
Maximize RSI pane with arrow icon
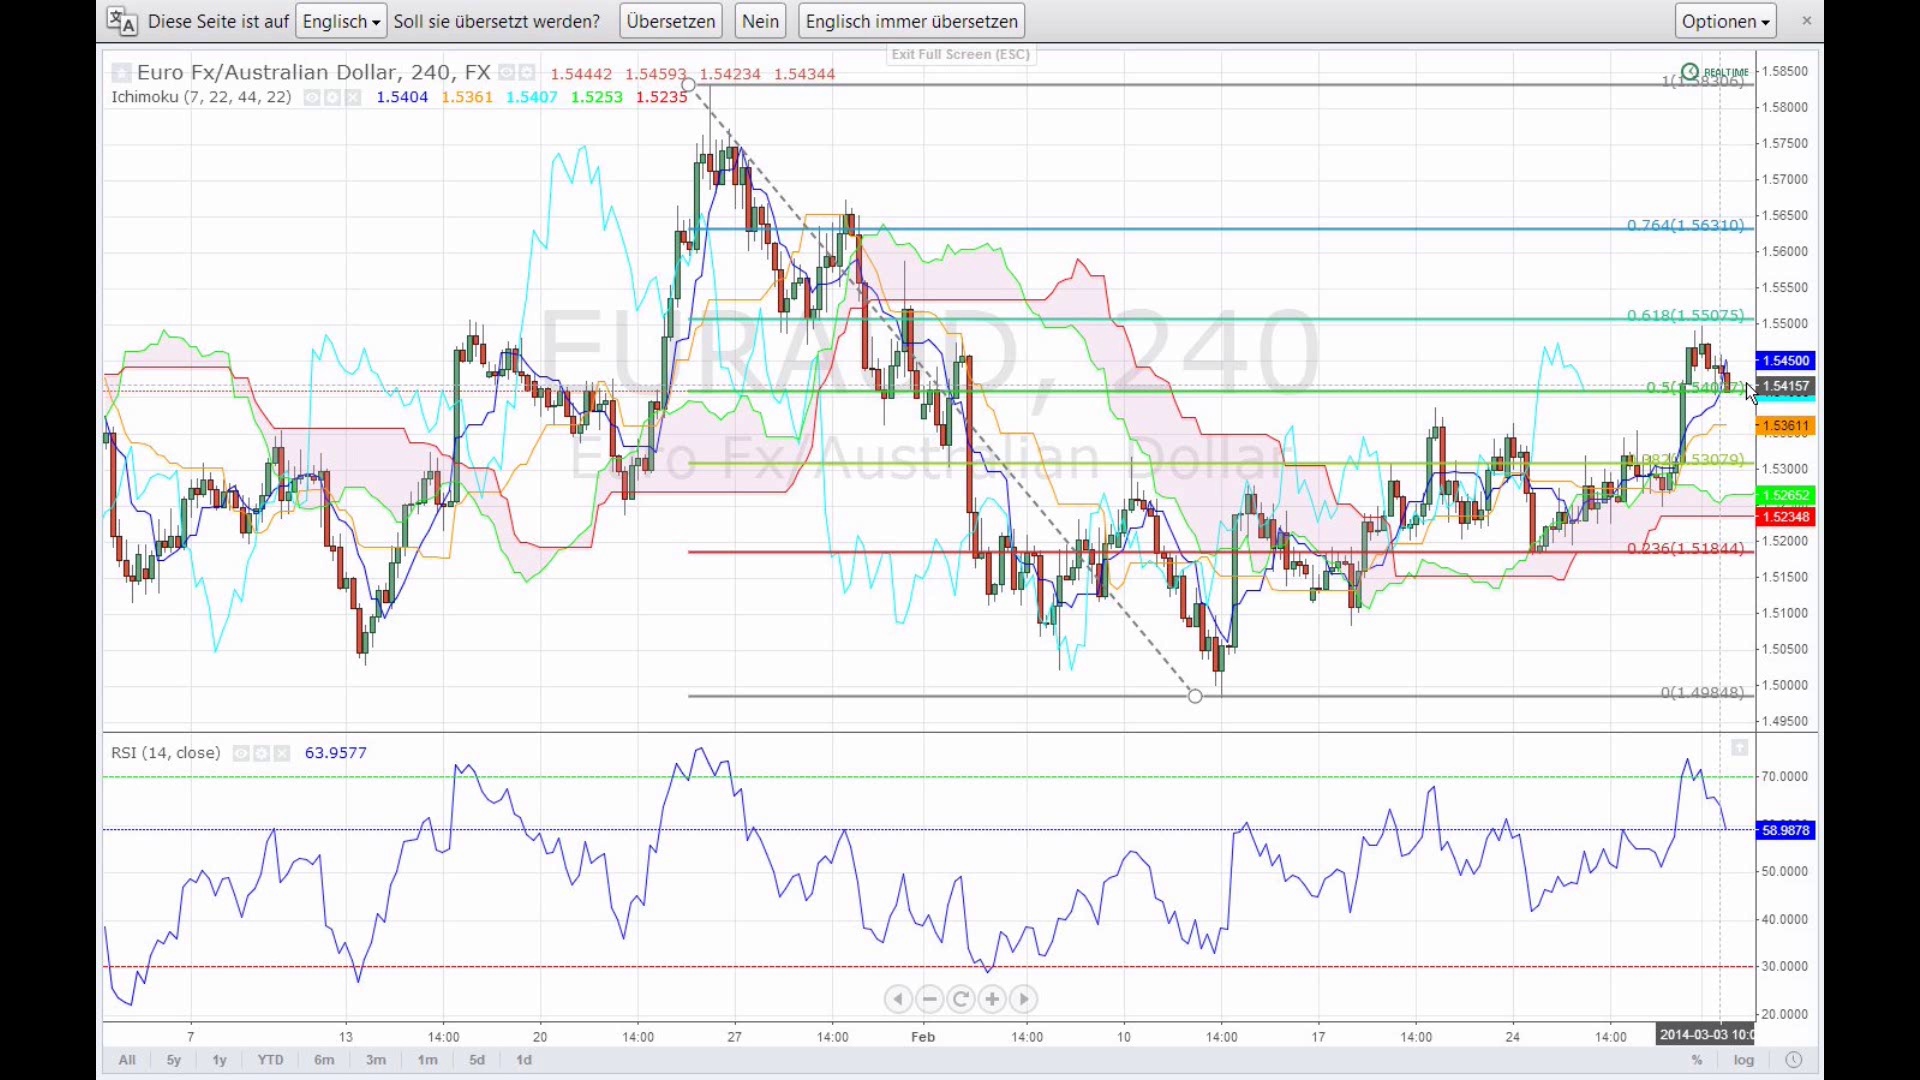[1740, 748]
